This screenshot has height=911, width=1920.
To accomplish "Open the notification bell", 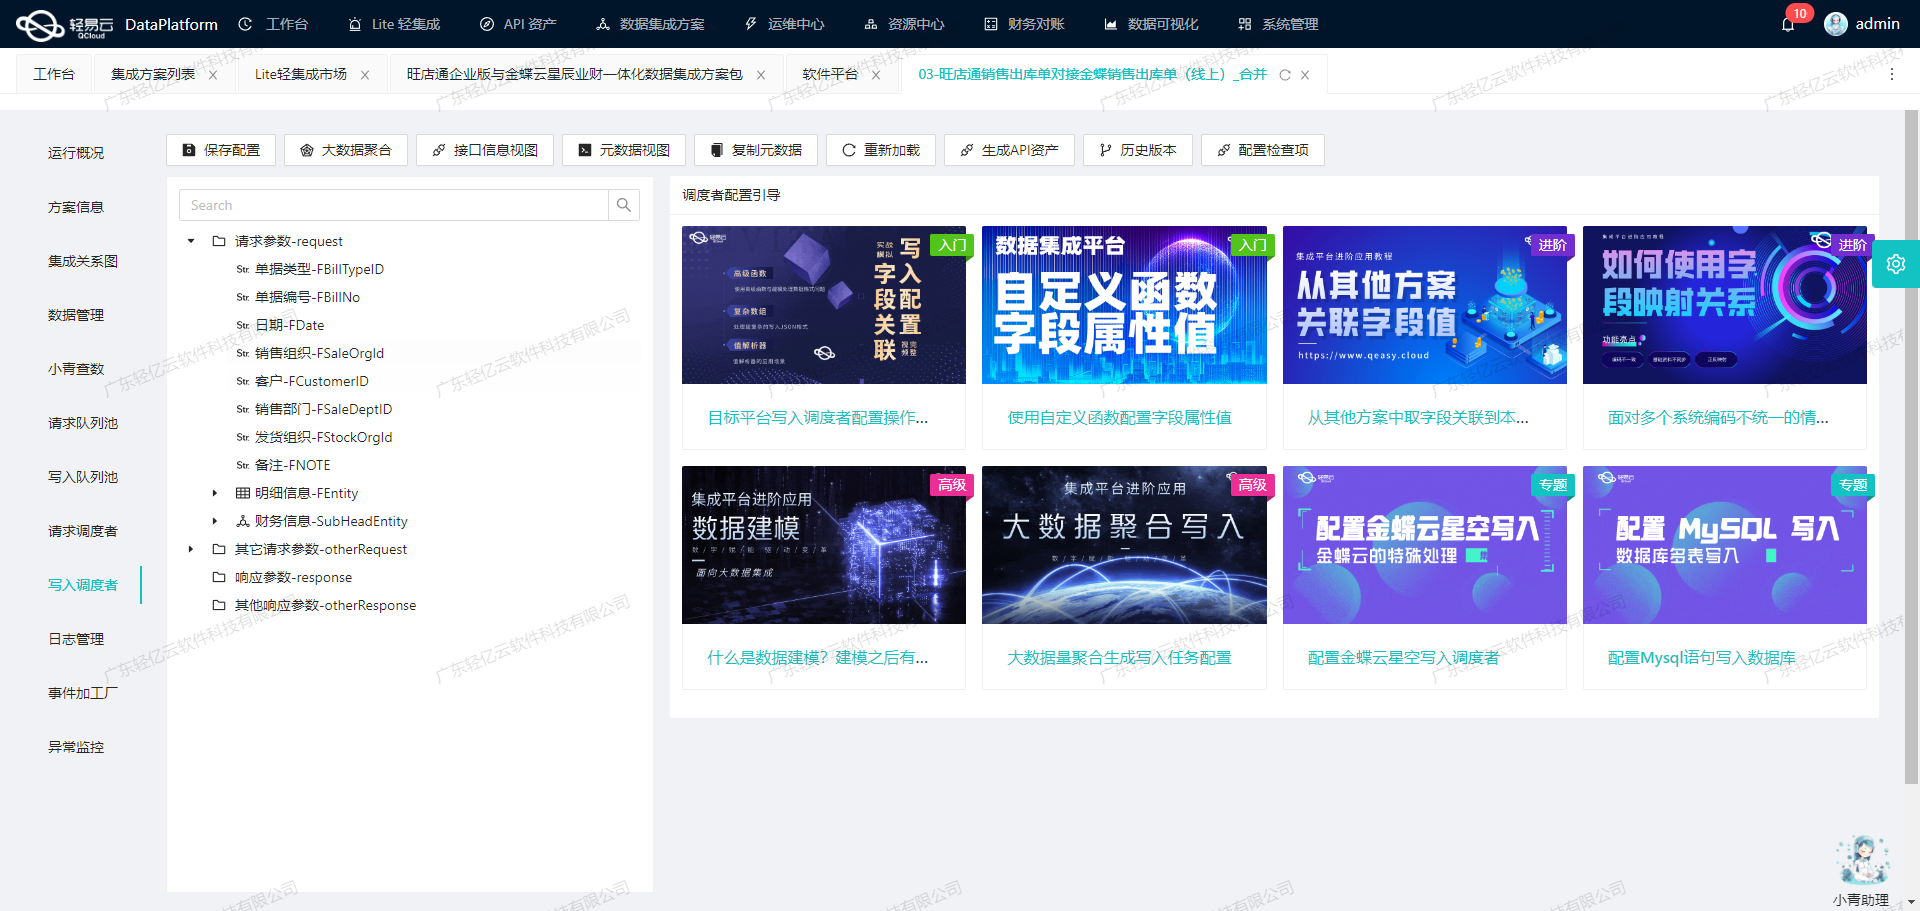I will [1789, 23].
